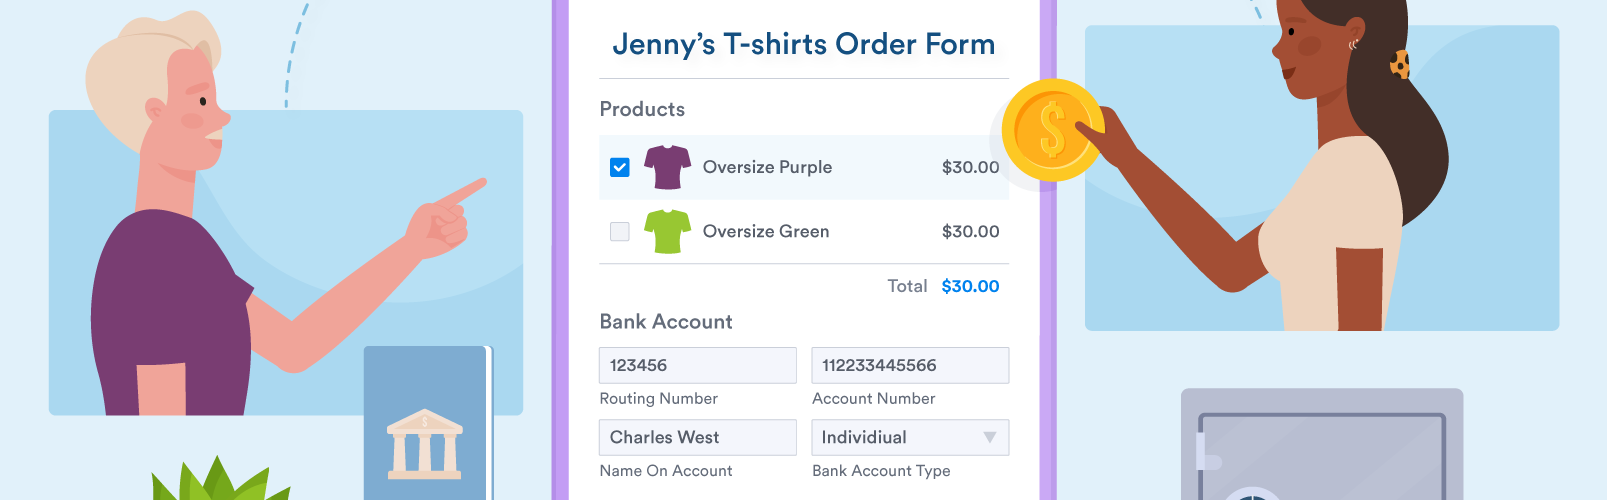The width and height of the screenshot is (1607, 500).
Task: Click the purple t-shirt icon
Action: tap(667, 167)
